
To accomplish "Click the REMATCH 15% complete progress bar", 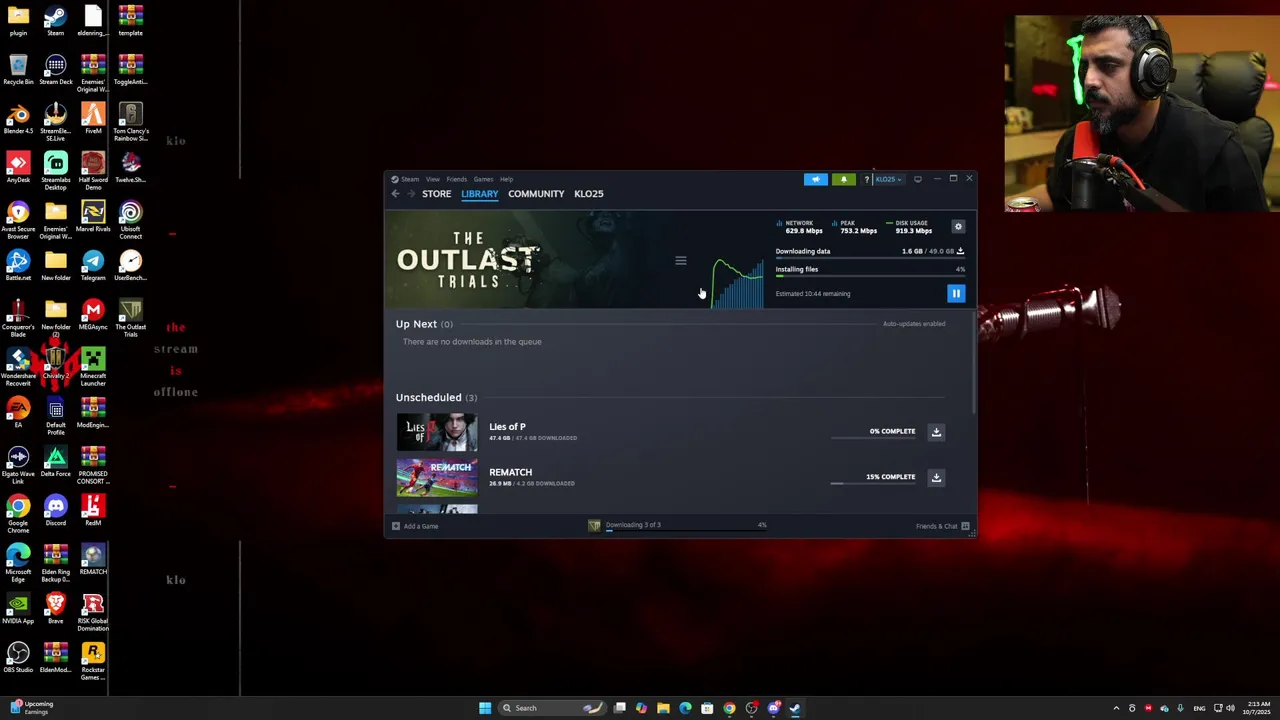I will coord(872,484).
